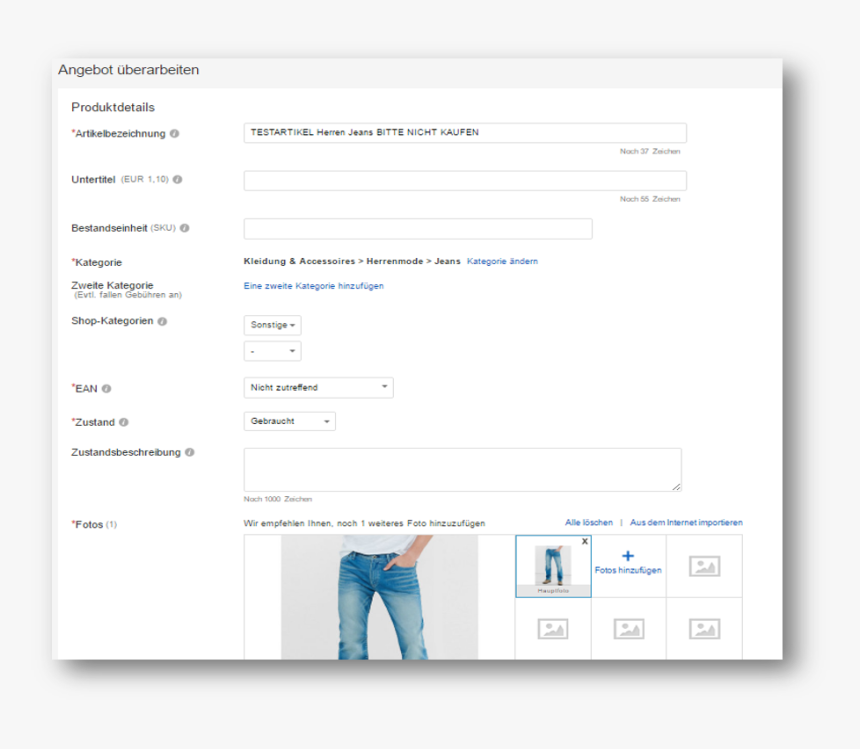Remove the Hauptfoto thumbnail with X
Screen dimensions: 860x749
point(585,541)
